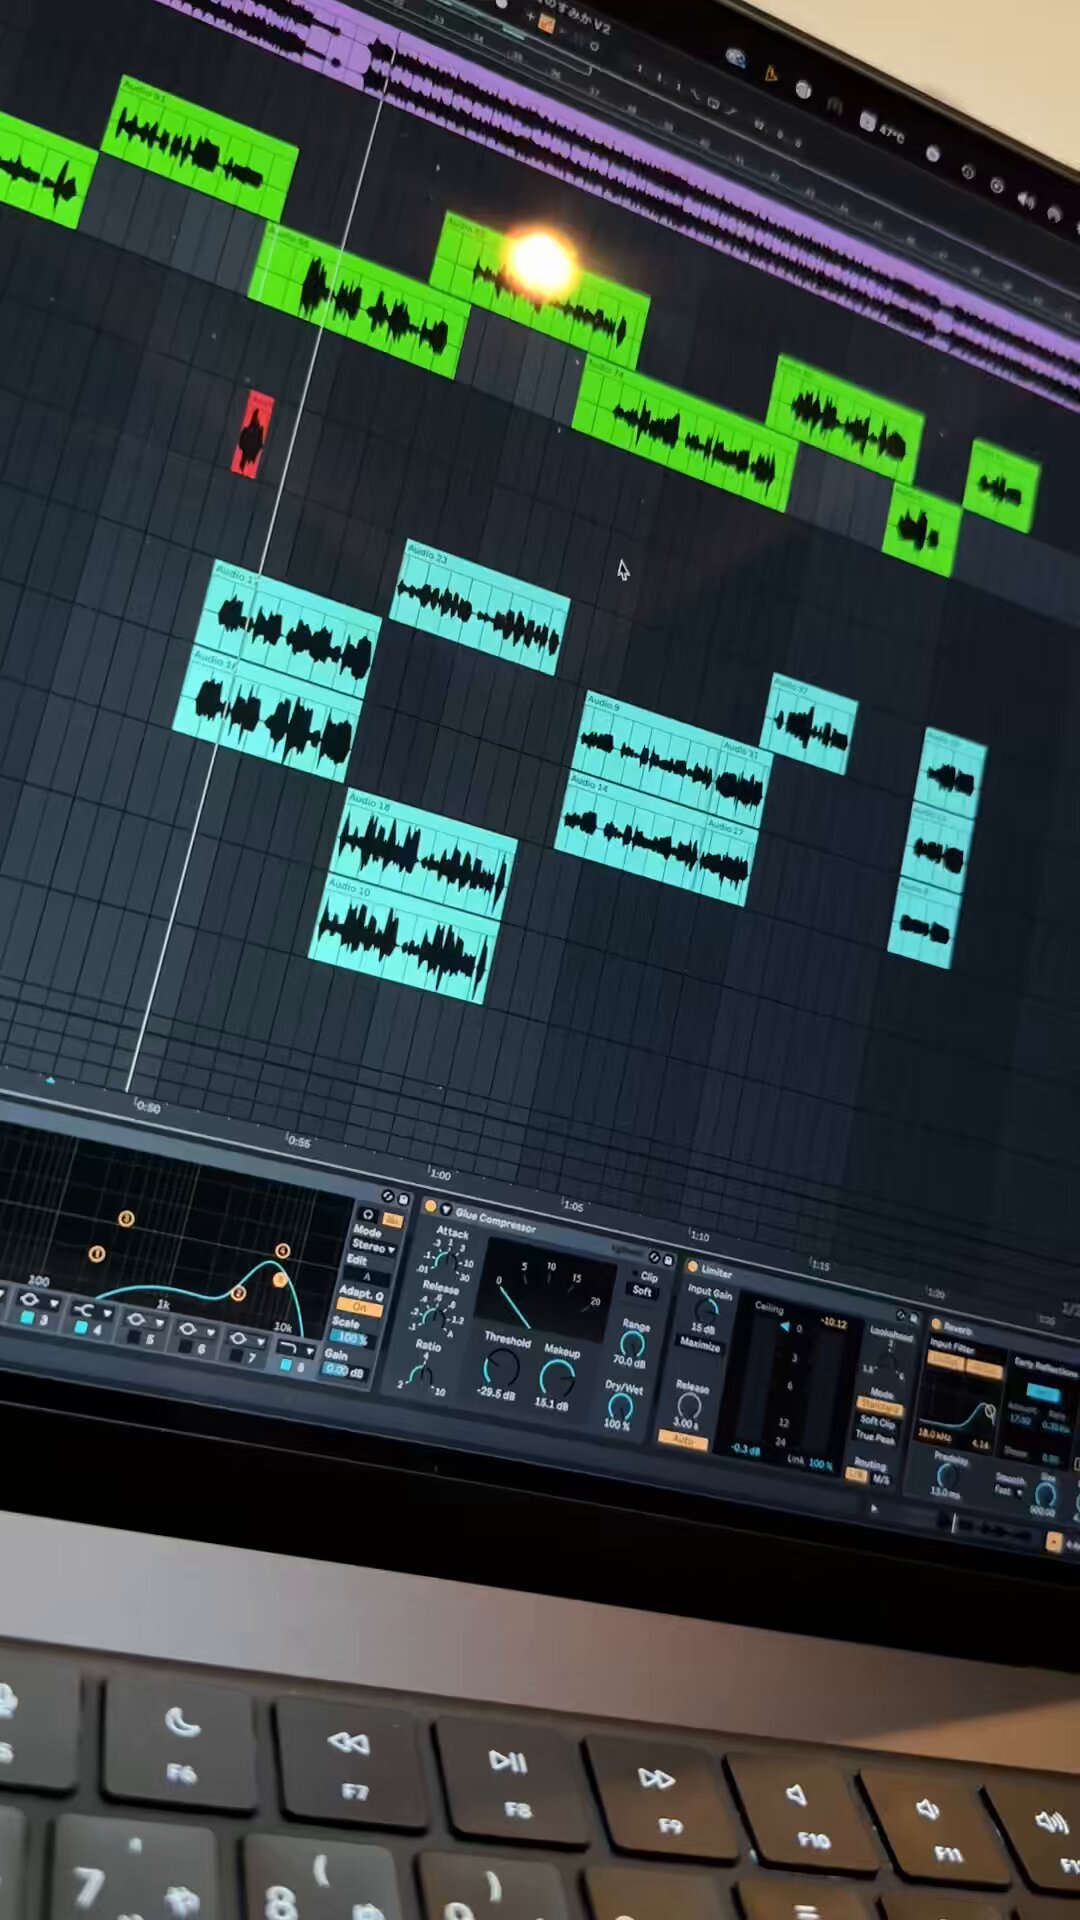
Task: Select EQ filter node 3 on curve
Action: [126, 1219]
